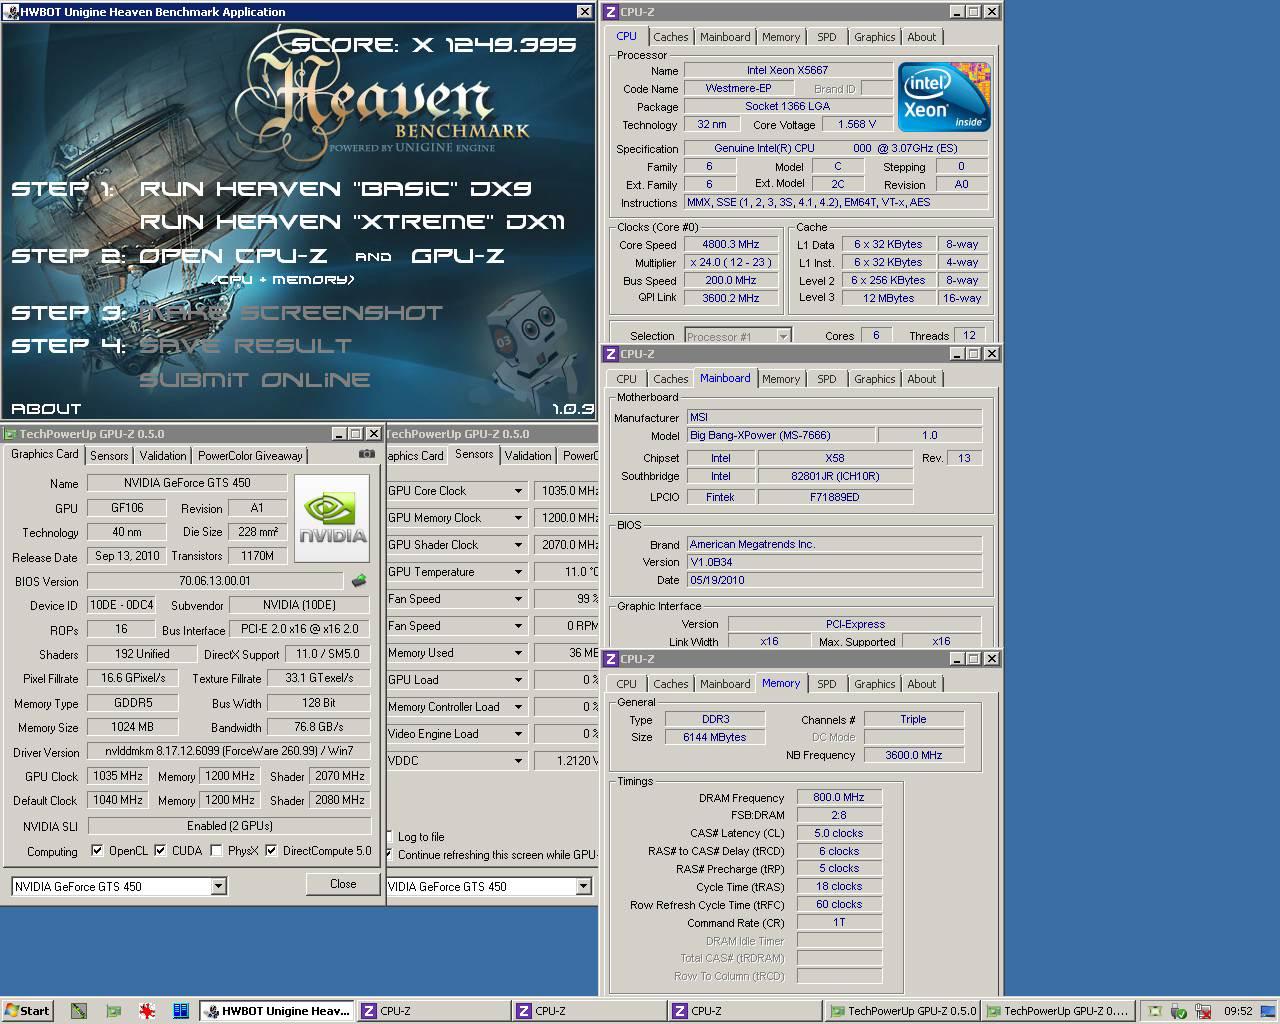Screen dimensions: 1280x1024
Task: Click the Z icon in the top CPU-Z title bar
Action: [x=610, y=12]
